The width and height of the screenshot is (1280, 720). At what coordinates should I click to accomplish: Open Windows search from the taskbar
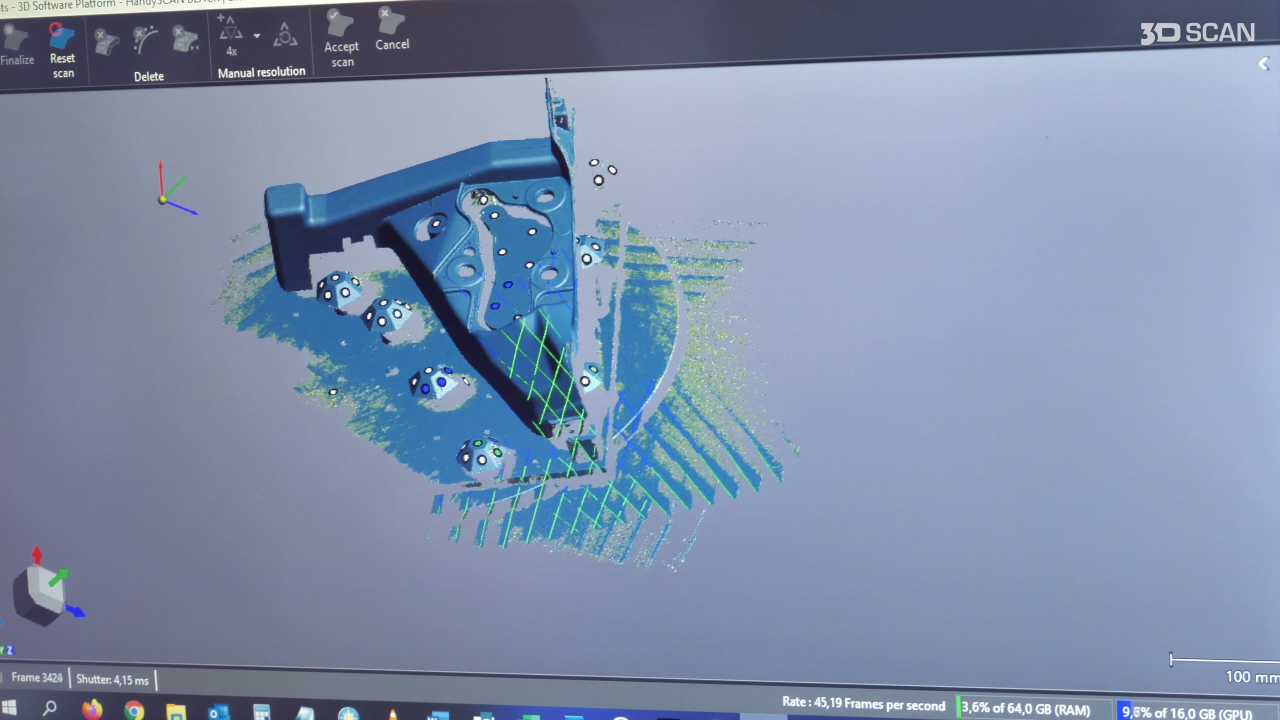50,709
